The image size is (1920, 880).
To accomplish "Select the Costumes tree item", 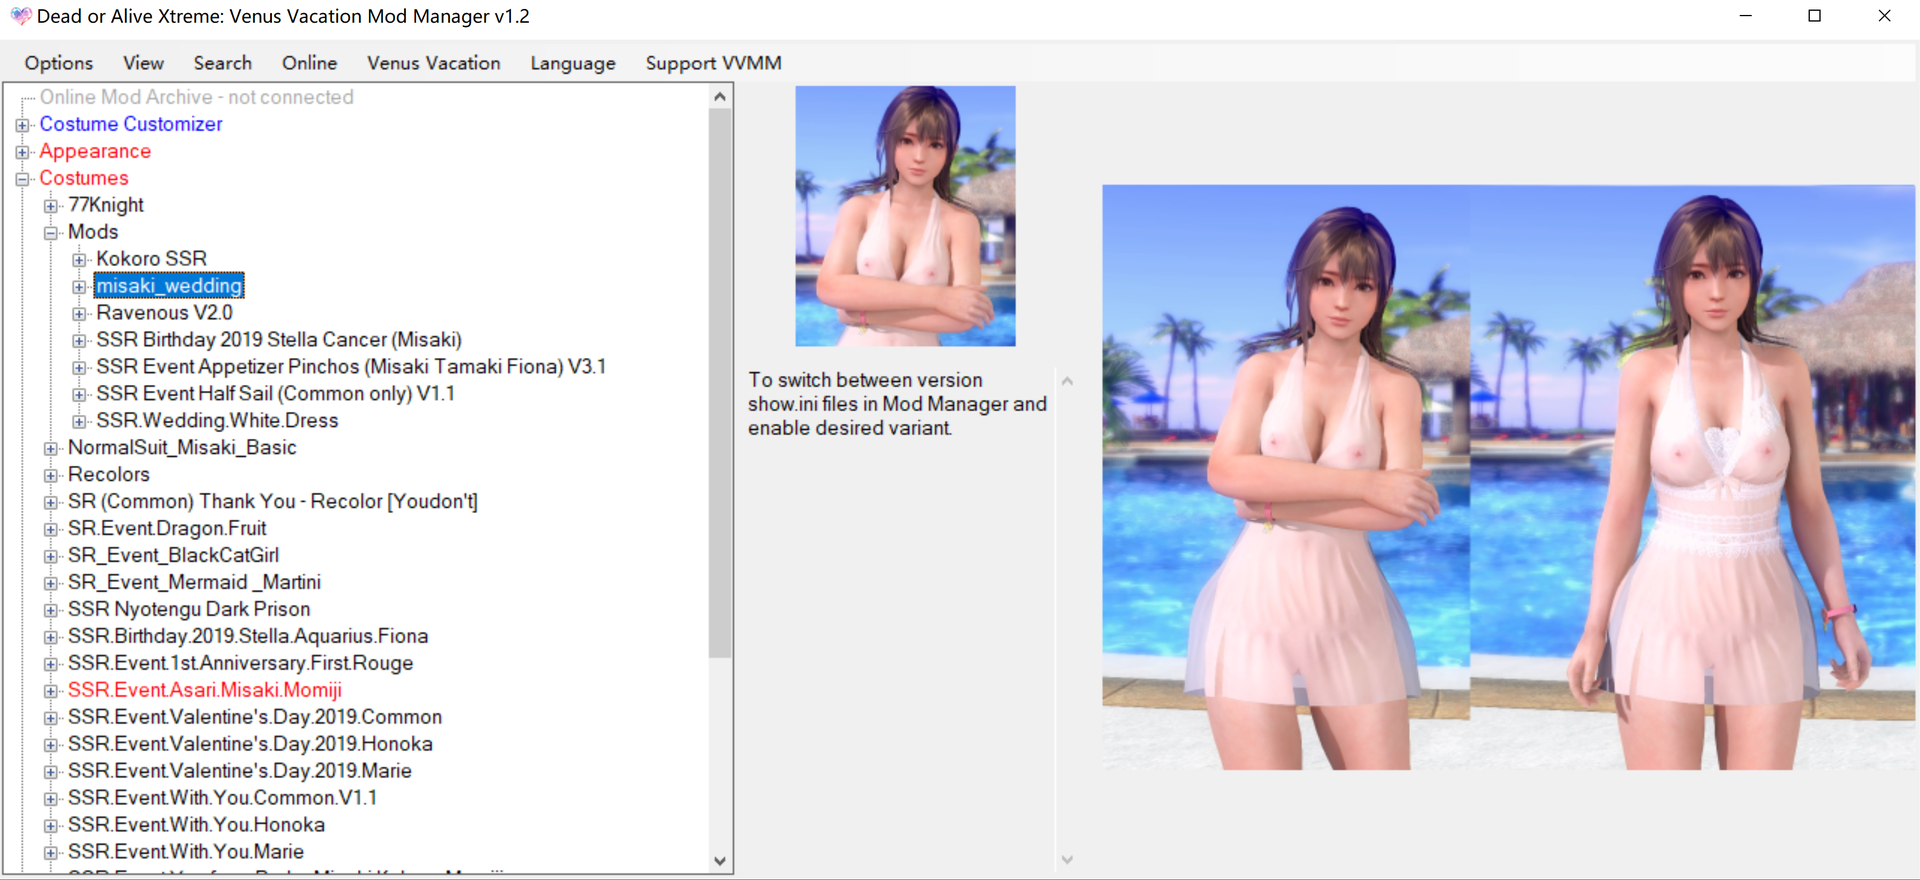I will 84,178.
